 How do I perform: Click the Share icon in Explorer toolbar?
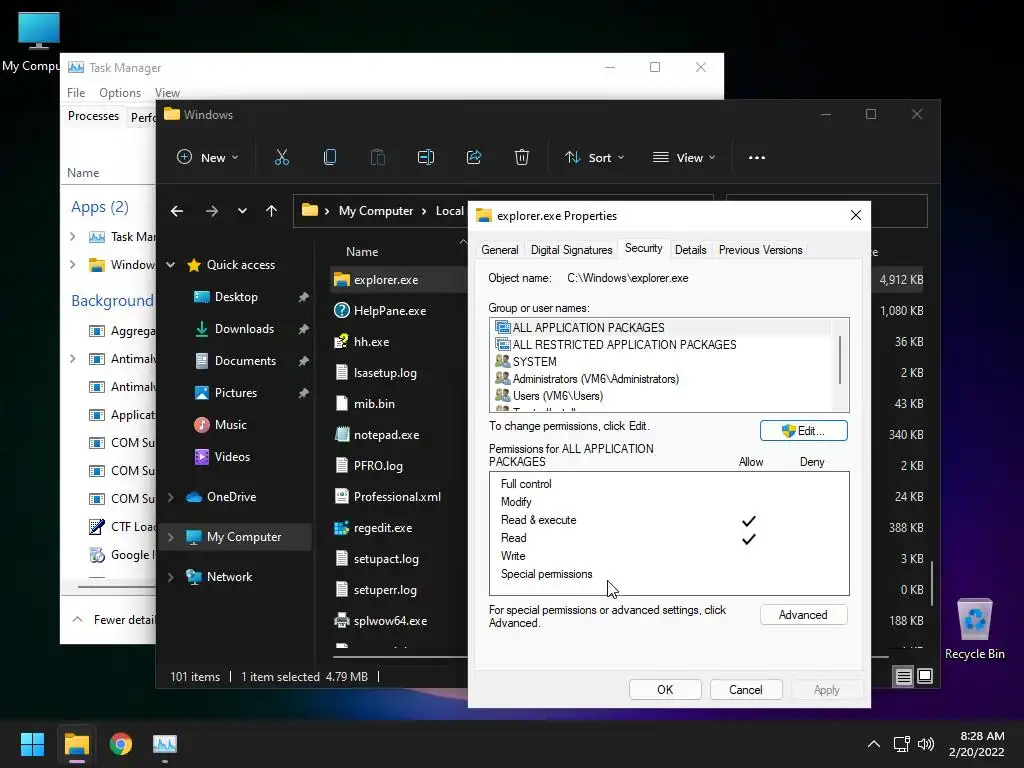[473, 157]
